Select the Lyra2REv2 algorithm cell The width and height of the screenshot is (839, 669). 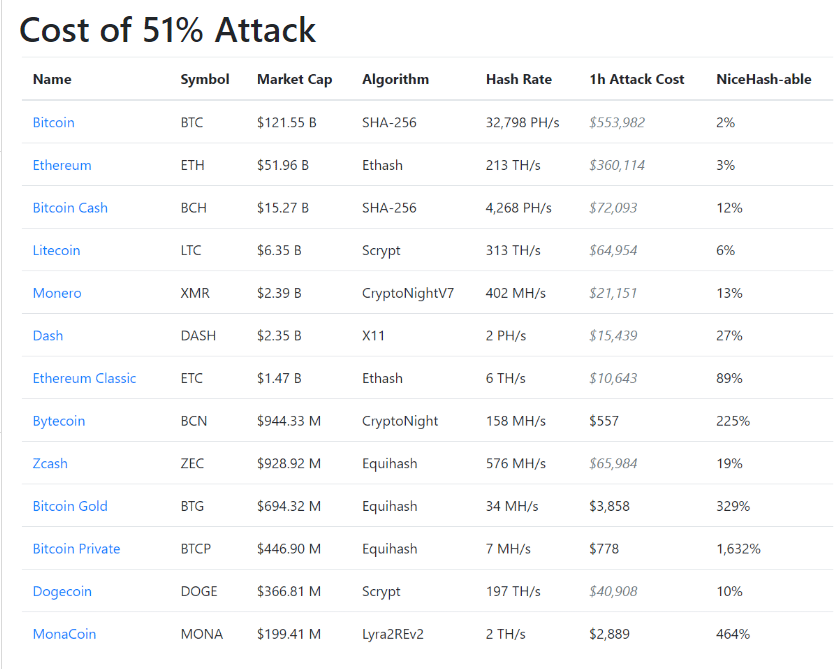pyautogui.click(x=393, y=634)
